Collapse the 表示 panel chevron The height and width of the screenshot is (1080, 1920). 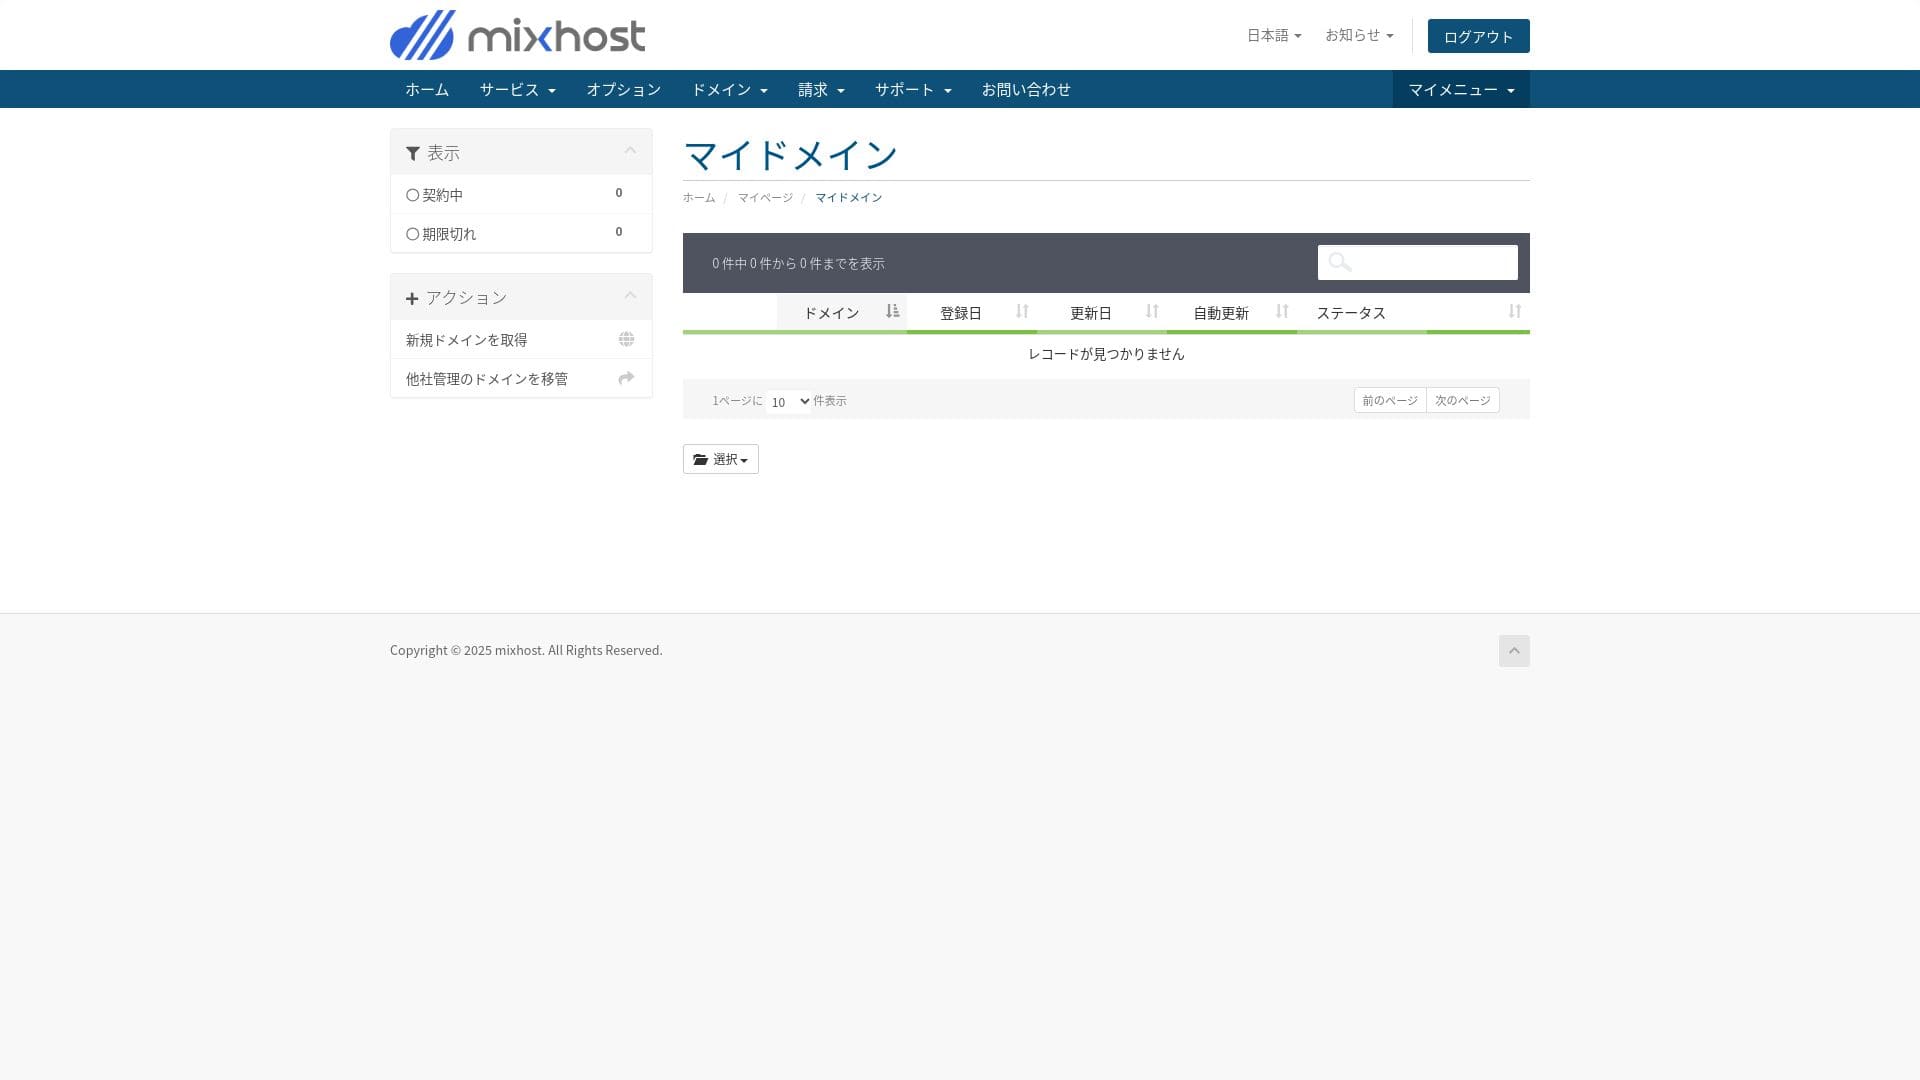tap(630, 151)
